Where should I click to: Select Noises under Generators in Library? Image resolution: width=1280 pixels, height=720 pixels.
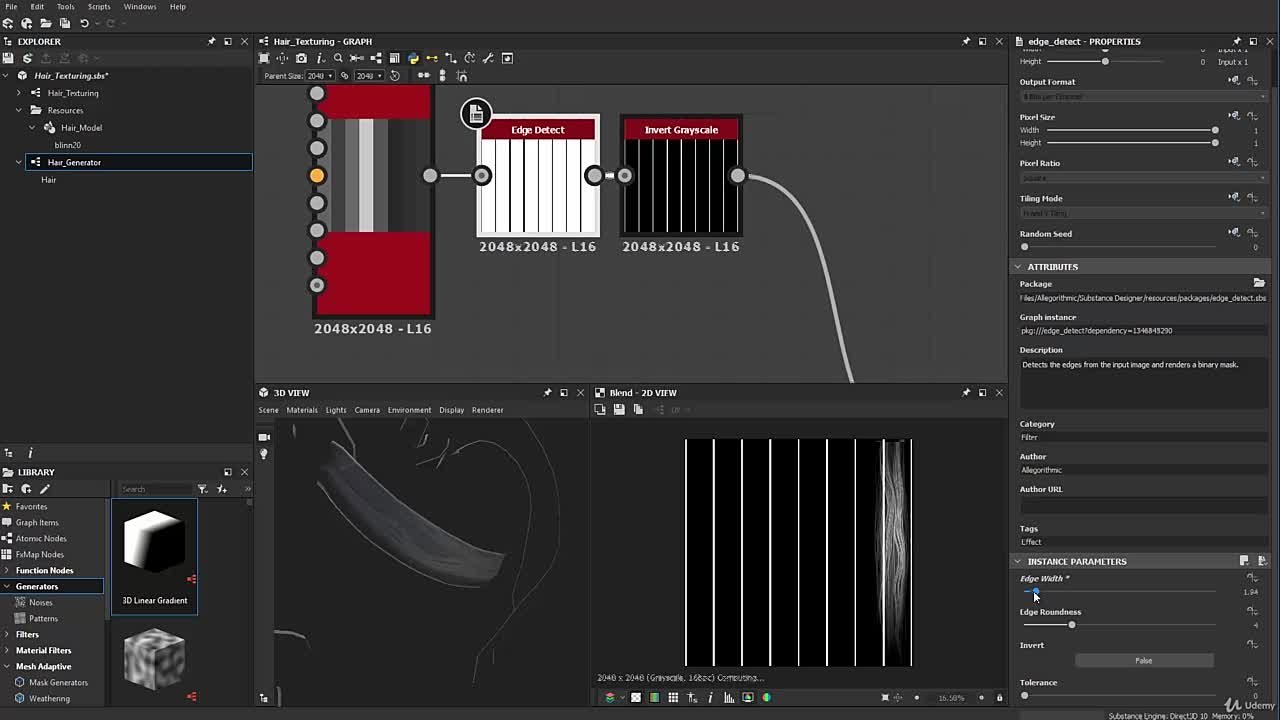pos(40,602)
